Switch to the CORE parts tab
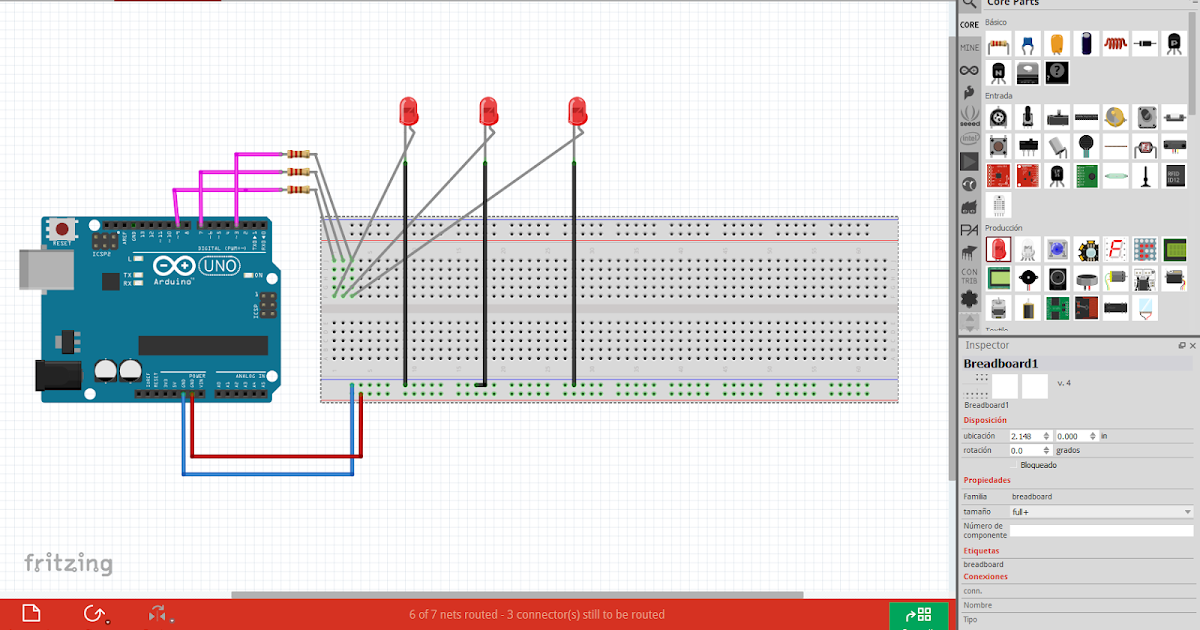Image resolution: width=1200 pixels, height=630 pixels. point(969,27)
